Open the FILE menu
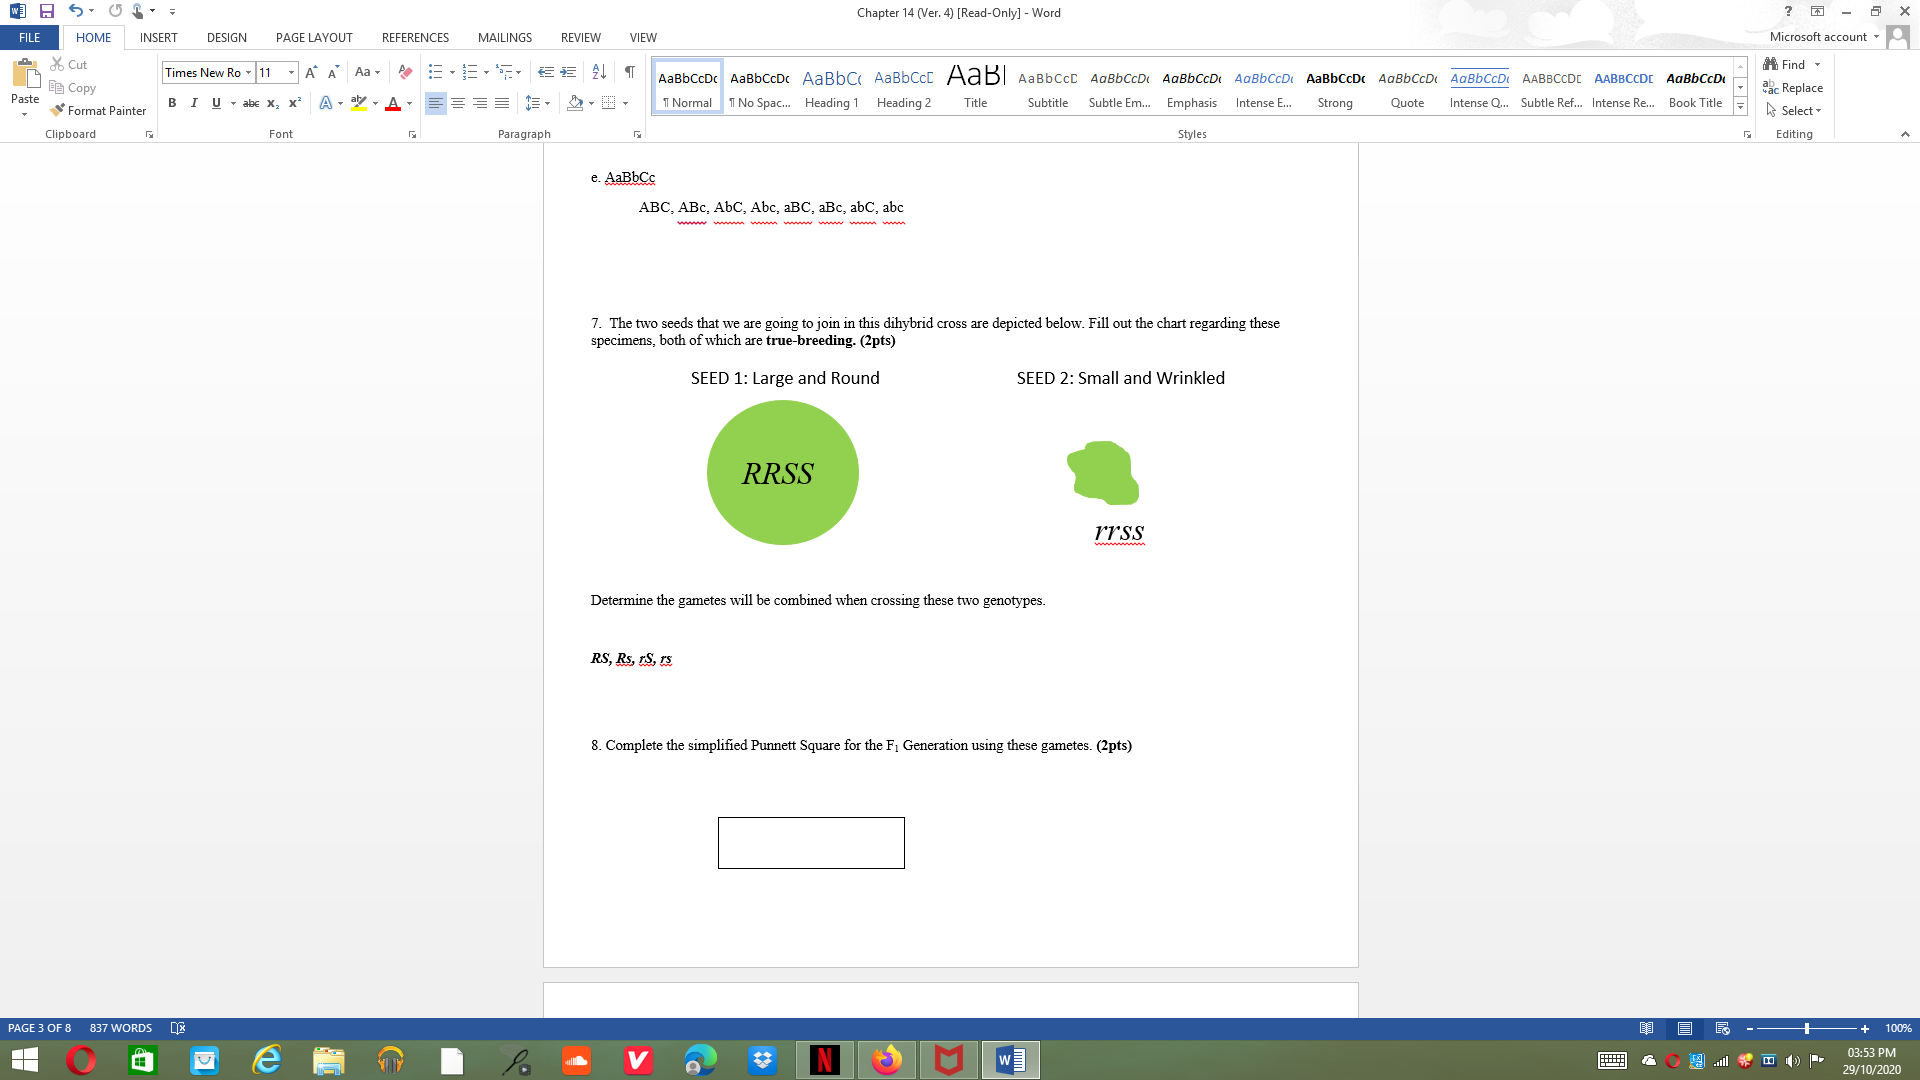The width and height of the screenshot is (1920, 1080). pyautogui.click(x=30, y=37)
